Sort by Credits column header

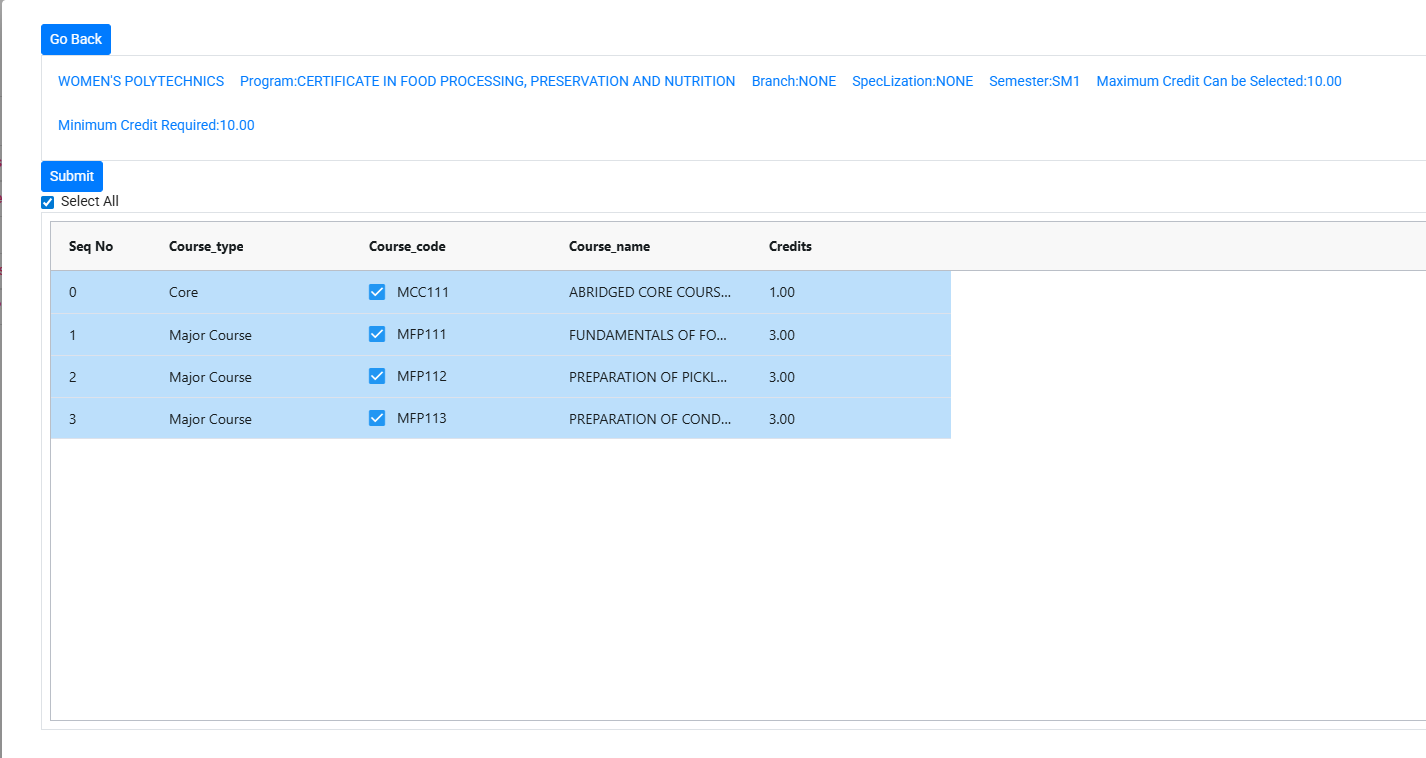(x=790, y=246)
